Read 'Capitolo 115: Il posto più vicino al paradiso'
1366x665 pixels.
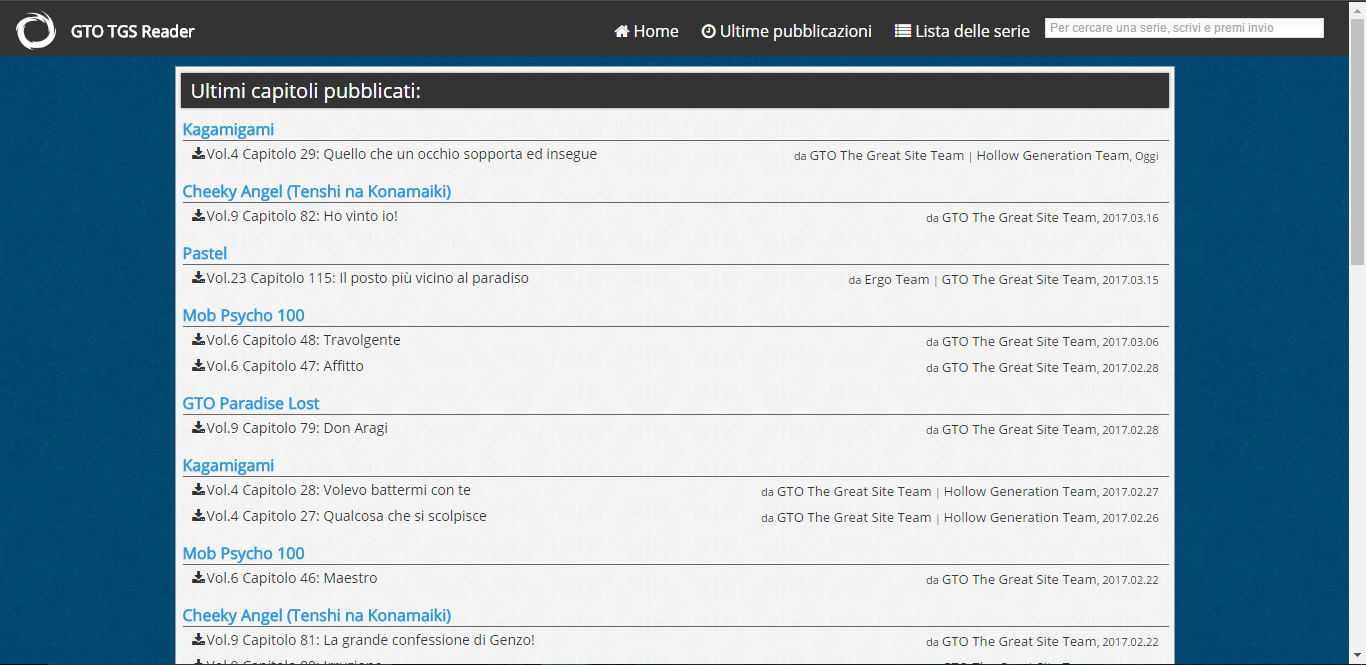click(x=368, y=278)
